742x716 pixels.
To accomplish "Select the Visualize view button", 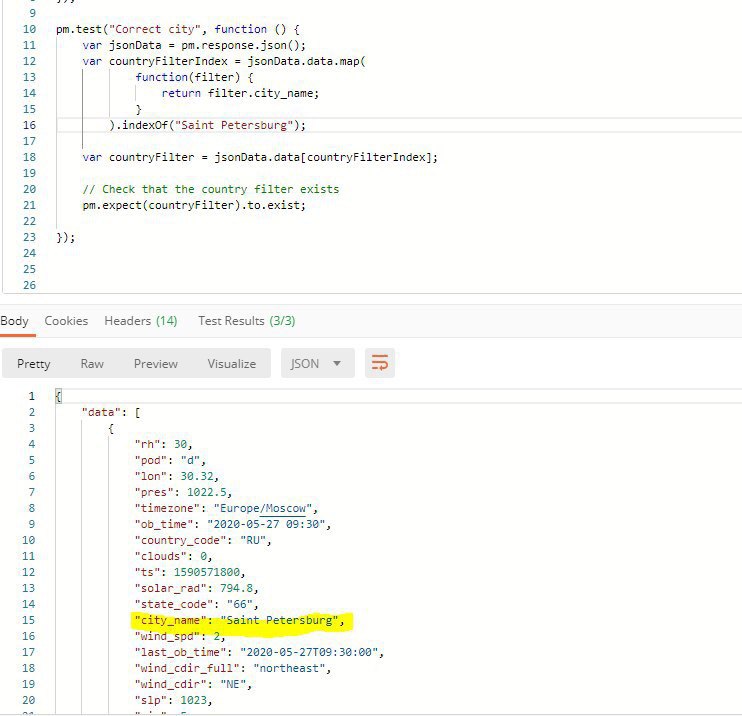I will point(231,363).
